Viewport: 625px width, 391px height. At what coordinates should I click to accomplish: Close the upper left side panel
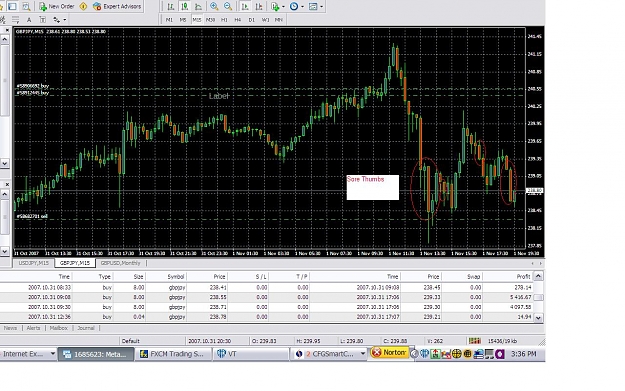[x=7, y=30]
